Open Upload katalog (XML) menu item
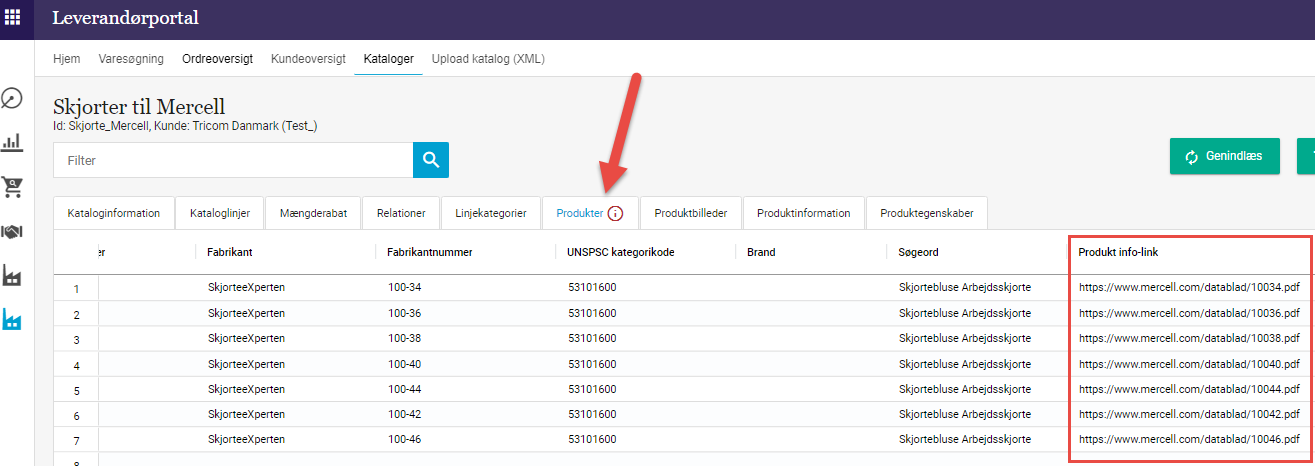1315x466 pixels. click(x=488, y=59)
